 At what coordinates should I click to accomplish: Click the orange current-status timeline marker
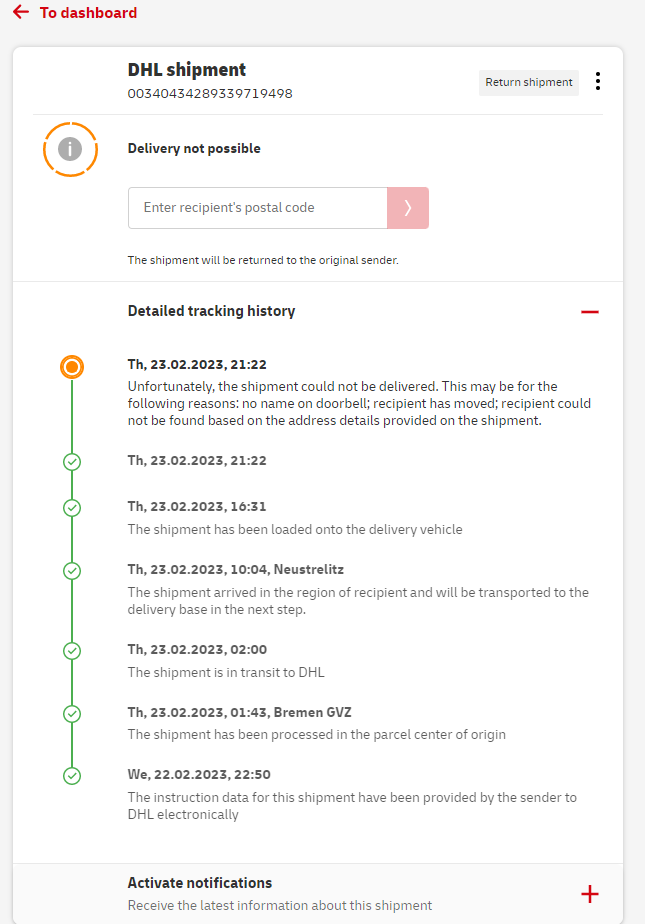coord(71,367)
